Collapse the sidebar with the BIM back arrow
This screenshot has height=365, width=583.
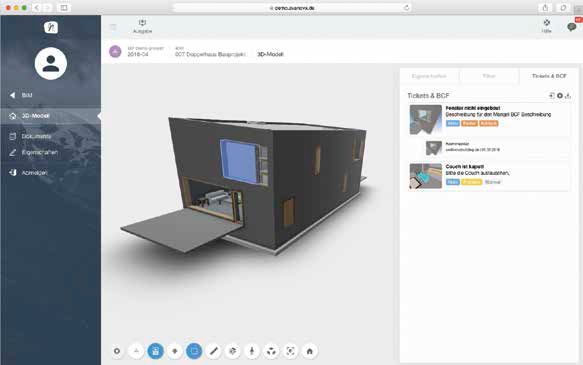[13, 95]
